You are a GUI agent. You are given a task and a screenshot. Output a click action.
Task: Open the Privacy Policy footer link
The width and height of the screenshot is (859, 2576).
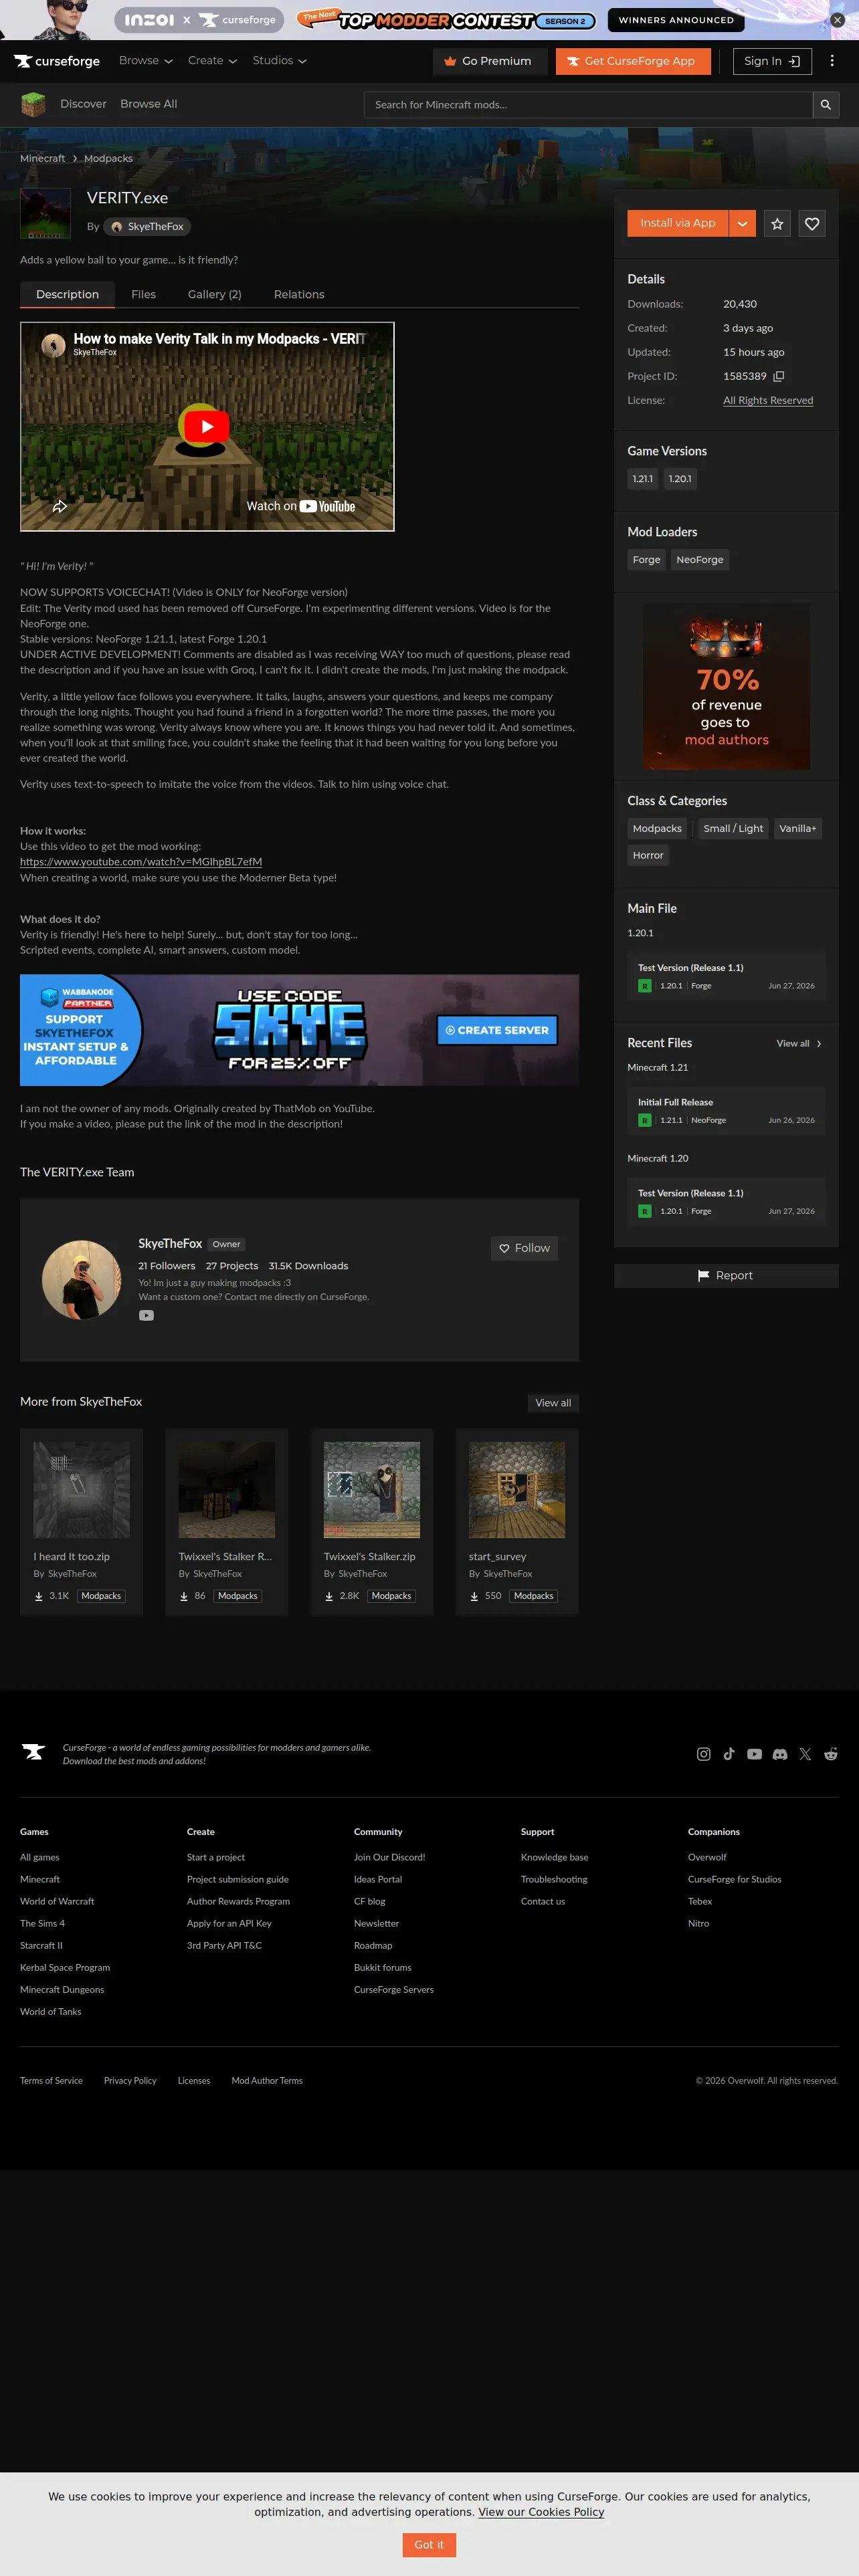point(130,2081)
